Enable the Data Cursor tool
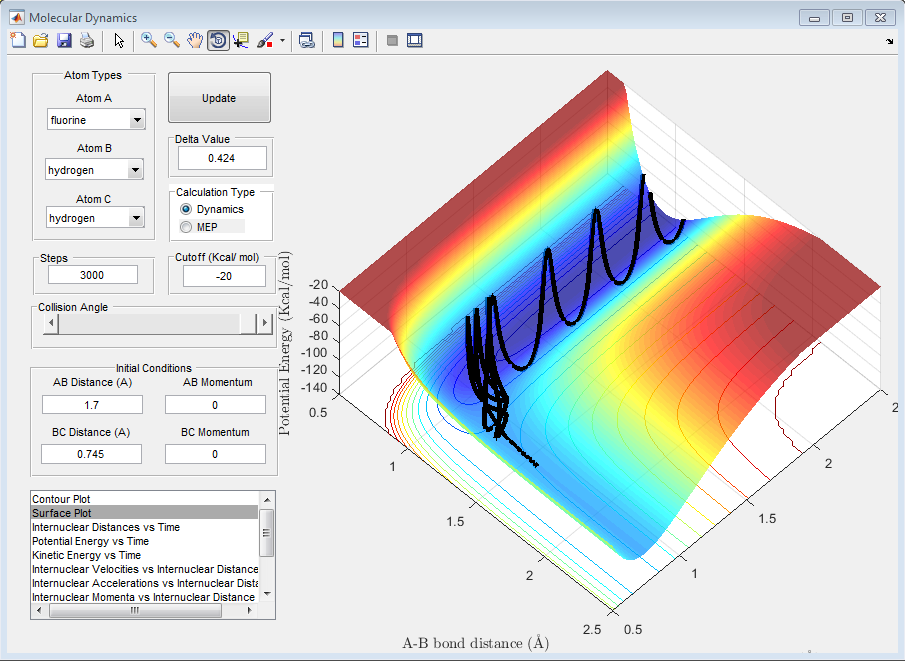 point(241,41)
